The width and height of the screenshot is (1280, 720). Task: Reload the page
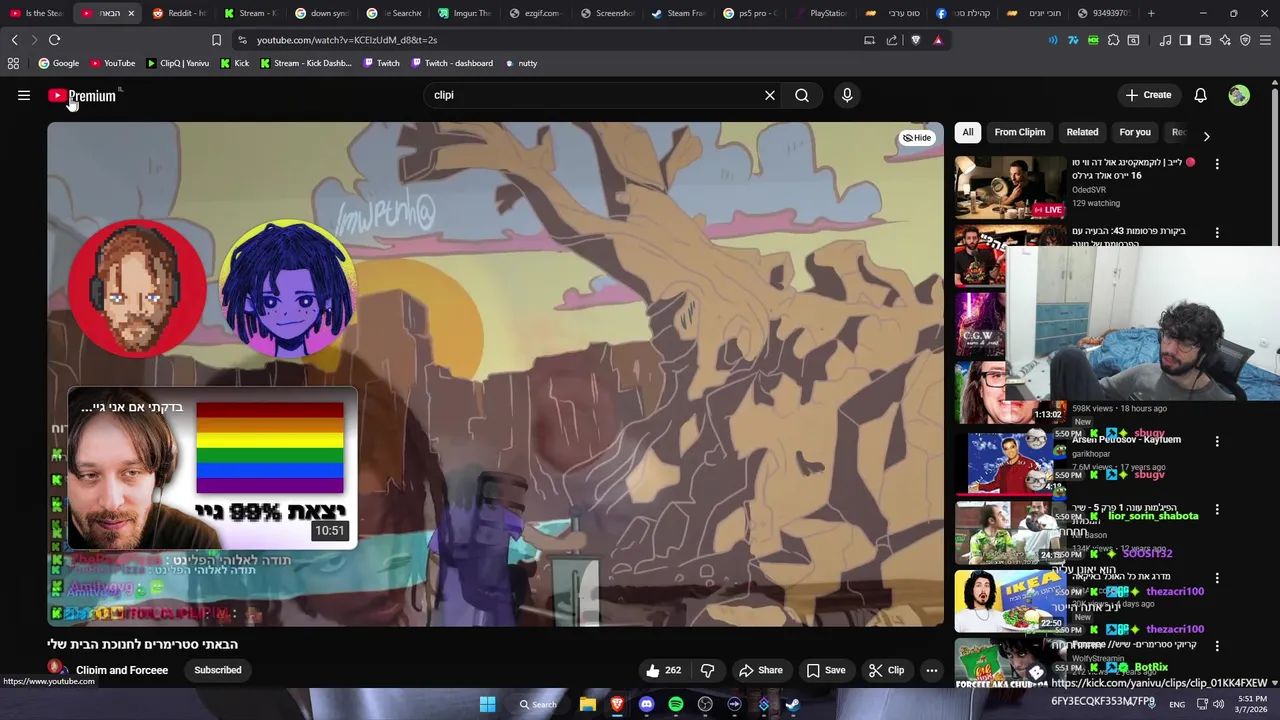[x=54, y=40]
